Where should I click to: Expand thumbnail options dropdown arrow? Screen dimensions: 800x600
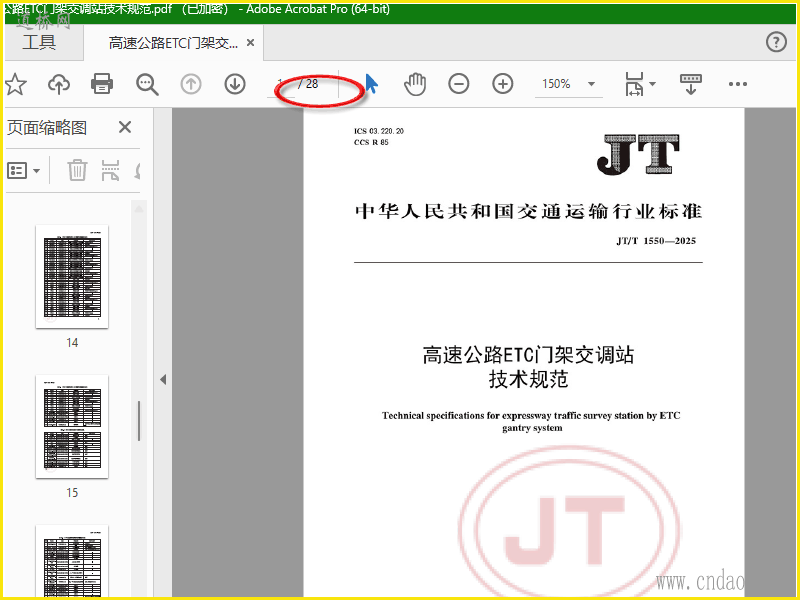click(x=36, y=171)
